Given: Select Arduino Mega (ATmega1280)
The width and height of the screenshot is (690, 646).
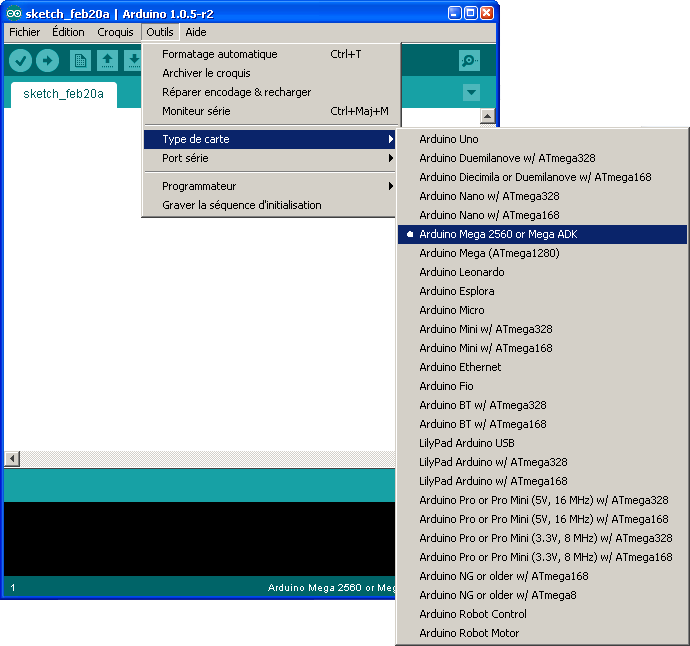Looking at the screenshot, I should click(x=542, y=253).
